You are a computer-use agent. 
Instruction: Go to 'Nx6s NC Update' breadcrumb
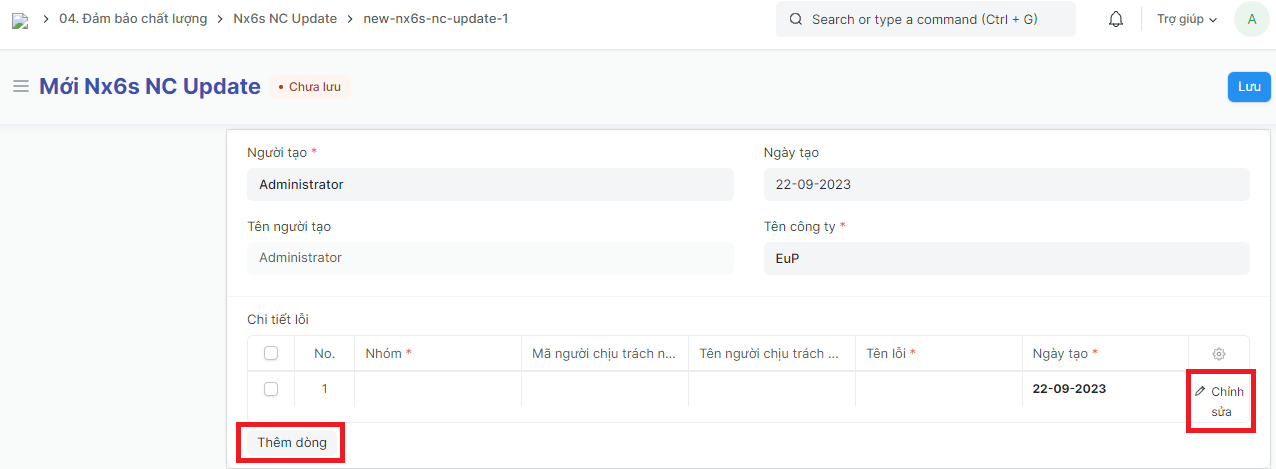tap(285, 19)
